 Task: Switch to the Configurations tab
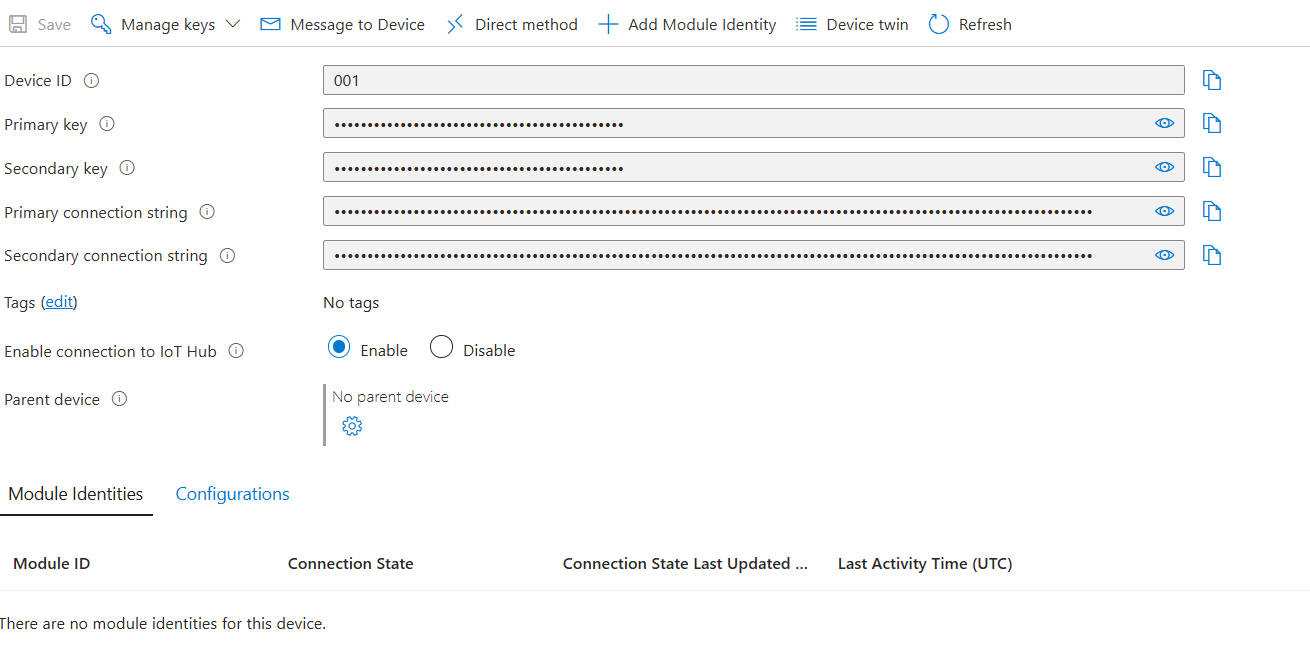pyautogui.click(x=232, y=494)
